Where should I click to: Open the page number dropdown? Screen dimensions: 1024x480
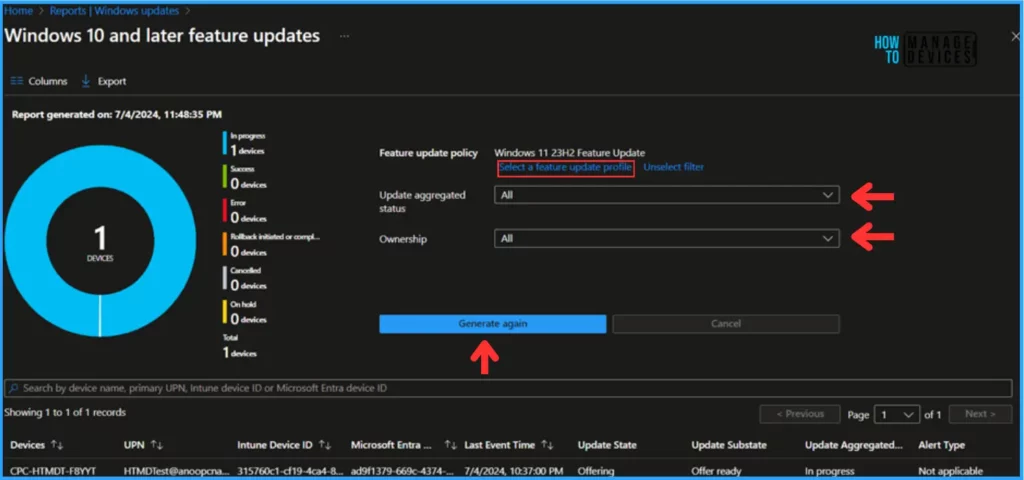897,415
